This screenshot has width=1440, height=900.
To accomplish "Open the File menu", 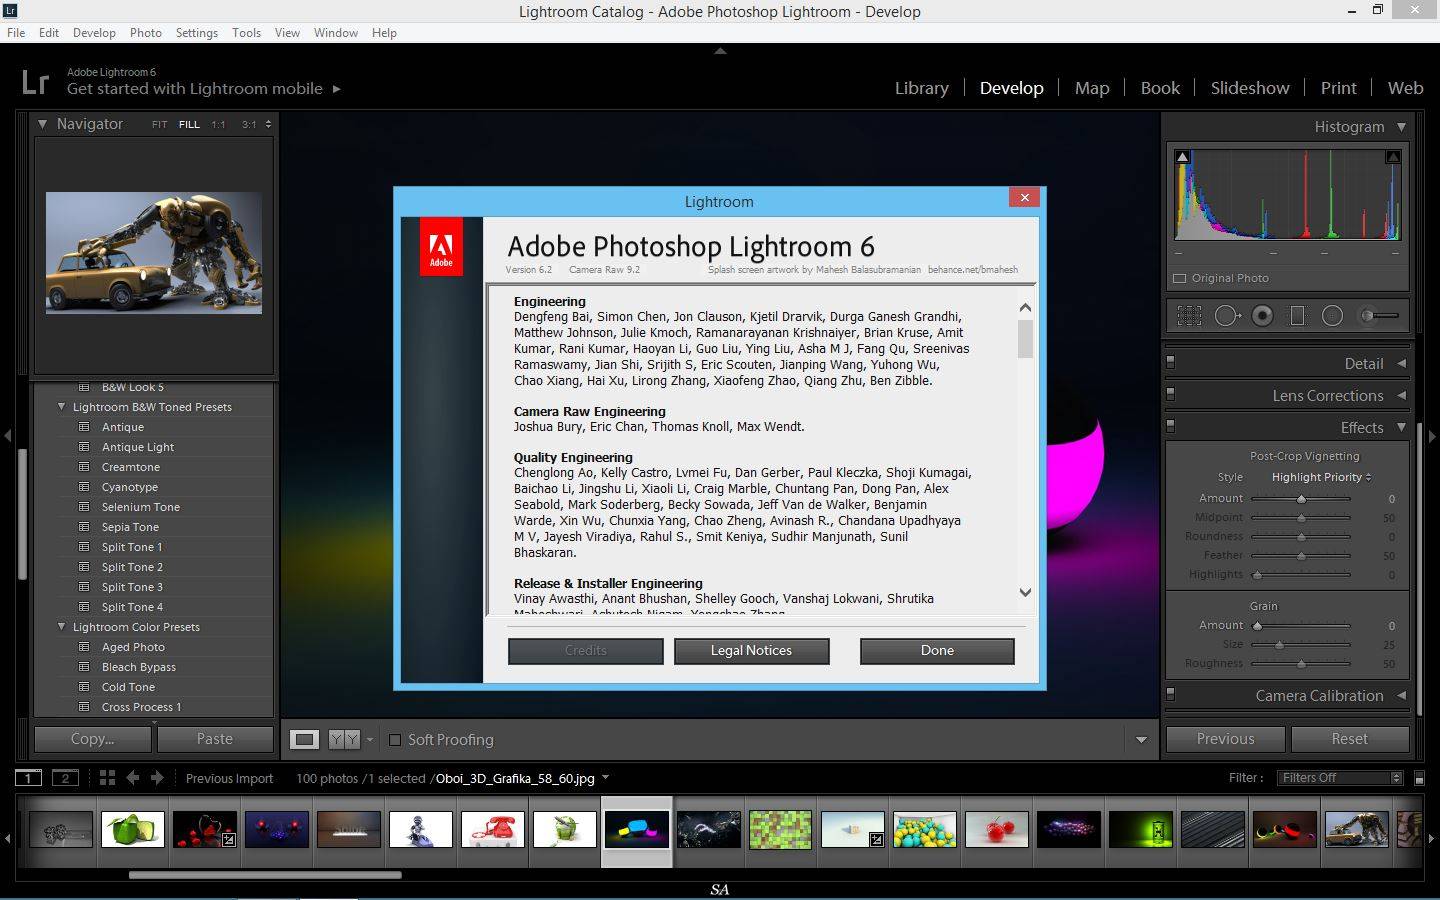I will tap(16, 33).
